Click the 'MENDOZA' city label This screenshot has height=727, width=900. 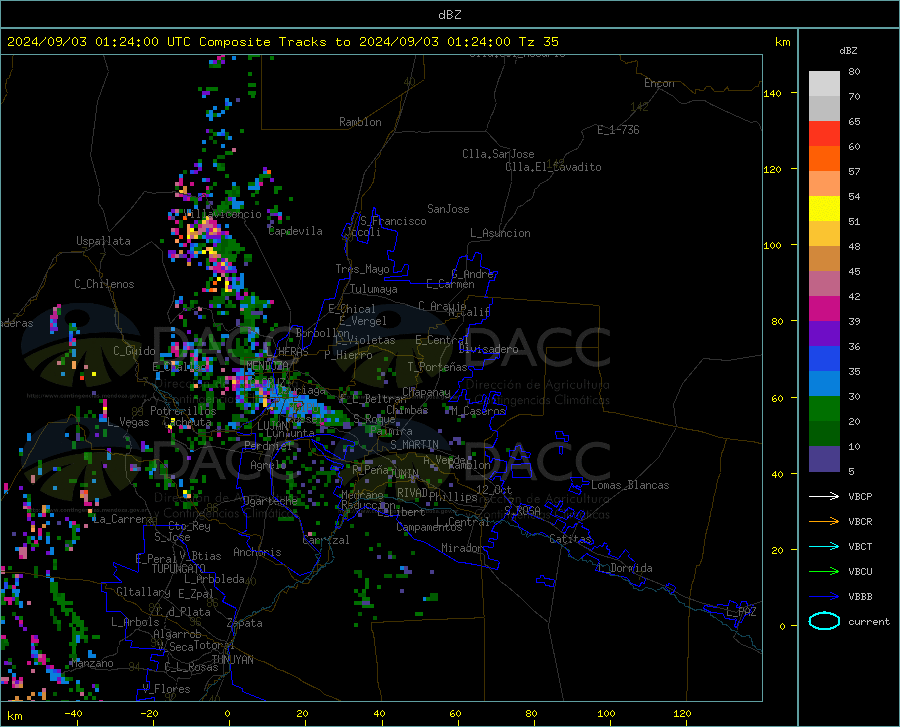click(267, 366)
